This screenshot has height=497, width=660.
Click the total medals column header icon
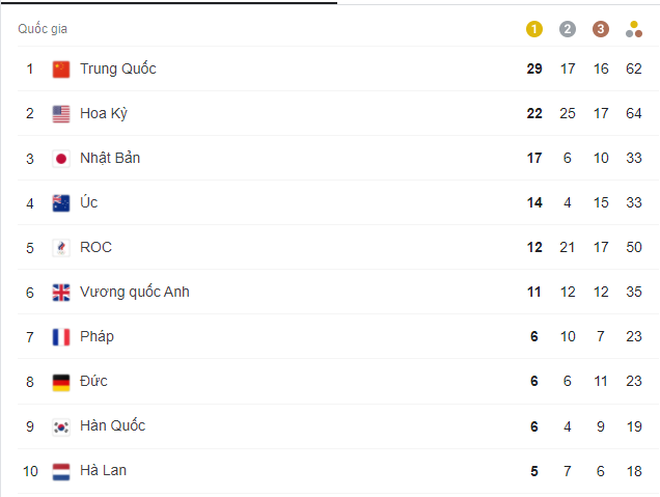point(633,29)
